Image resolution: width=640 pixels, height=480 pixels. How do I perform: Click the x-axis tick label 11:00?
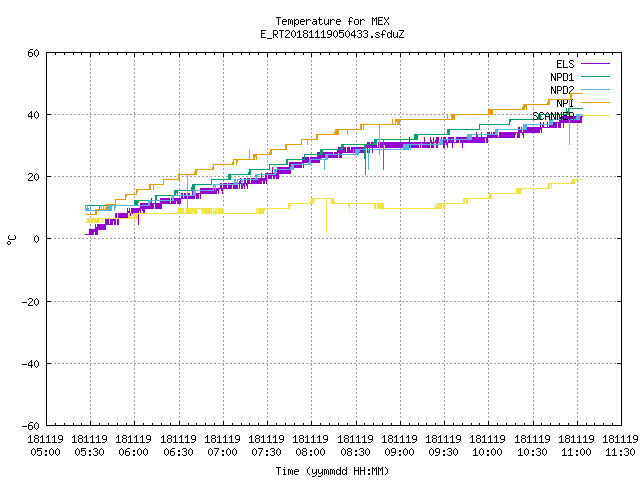tap(577, 453)
